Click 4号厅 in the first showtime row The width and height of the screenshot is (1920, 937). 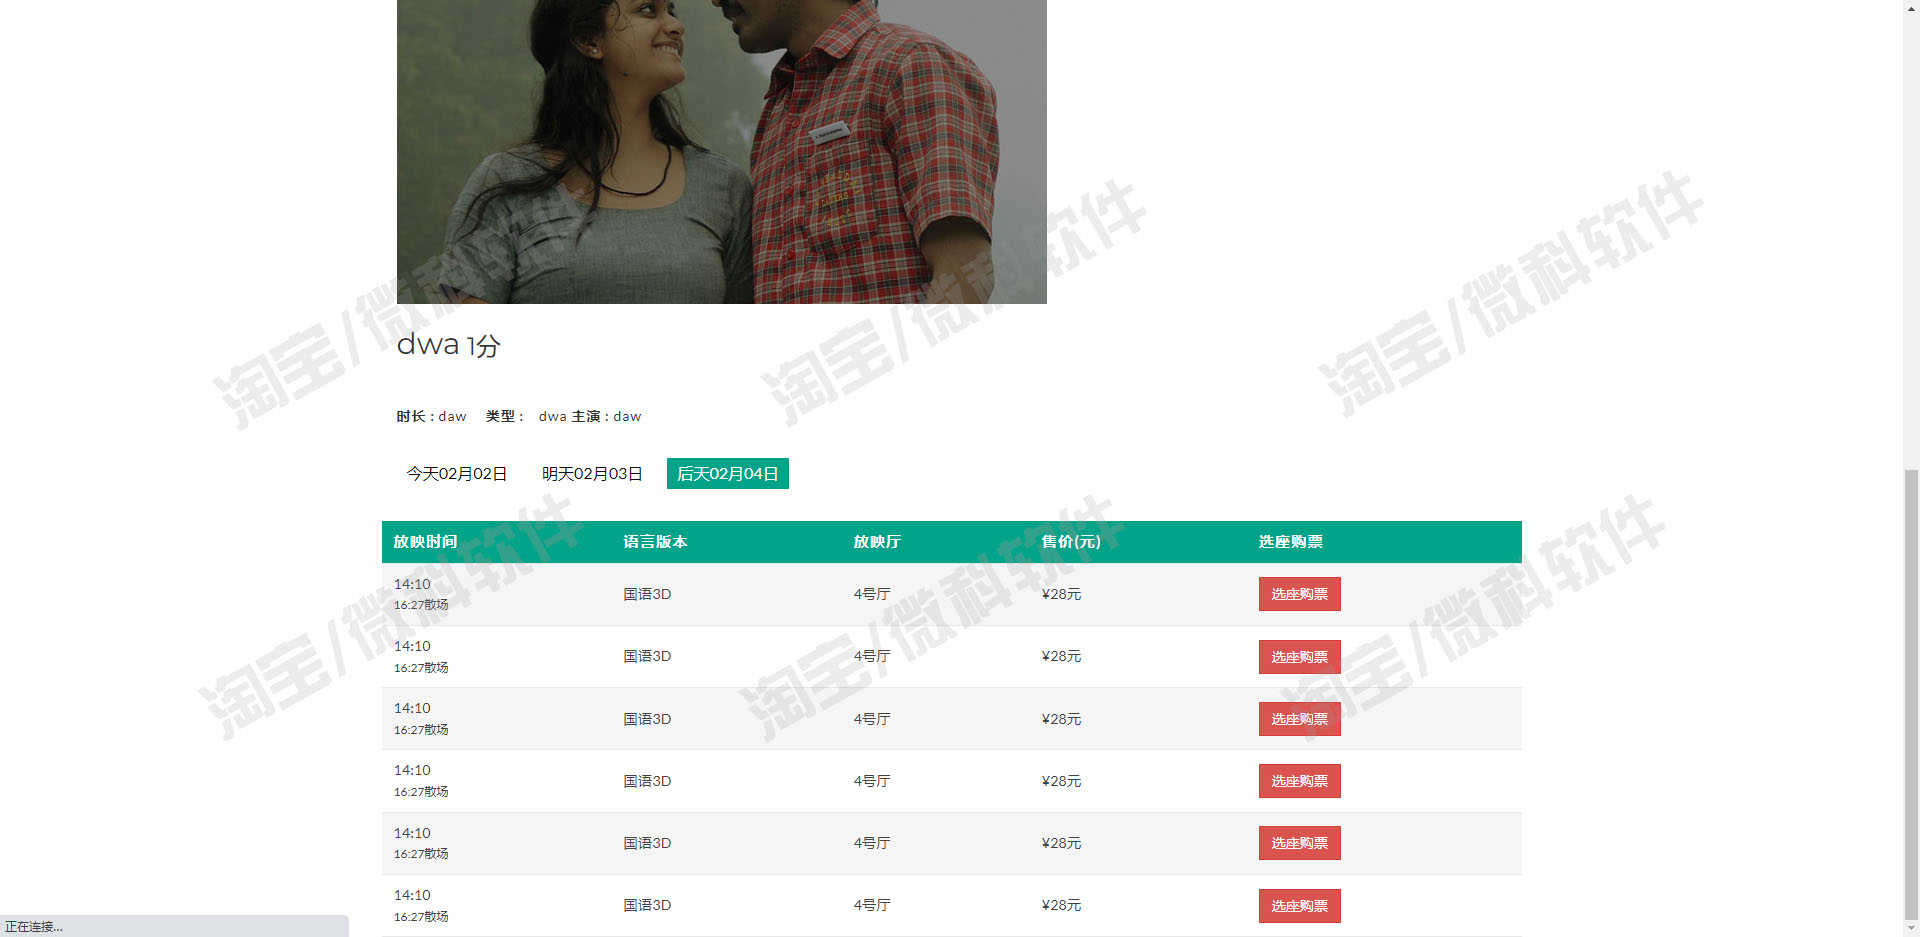(x=871, y=594)
